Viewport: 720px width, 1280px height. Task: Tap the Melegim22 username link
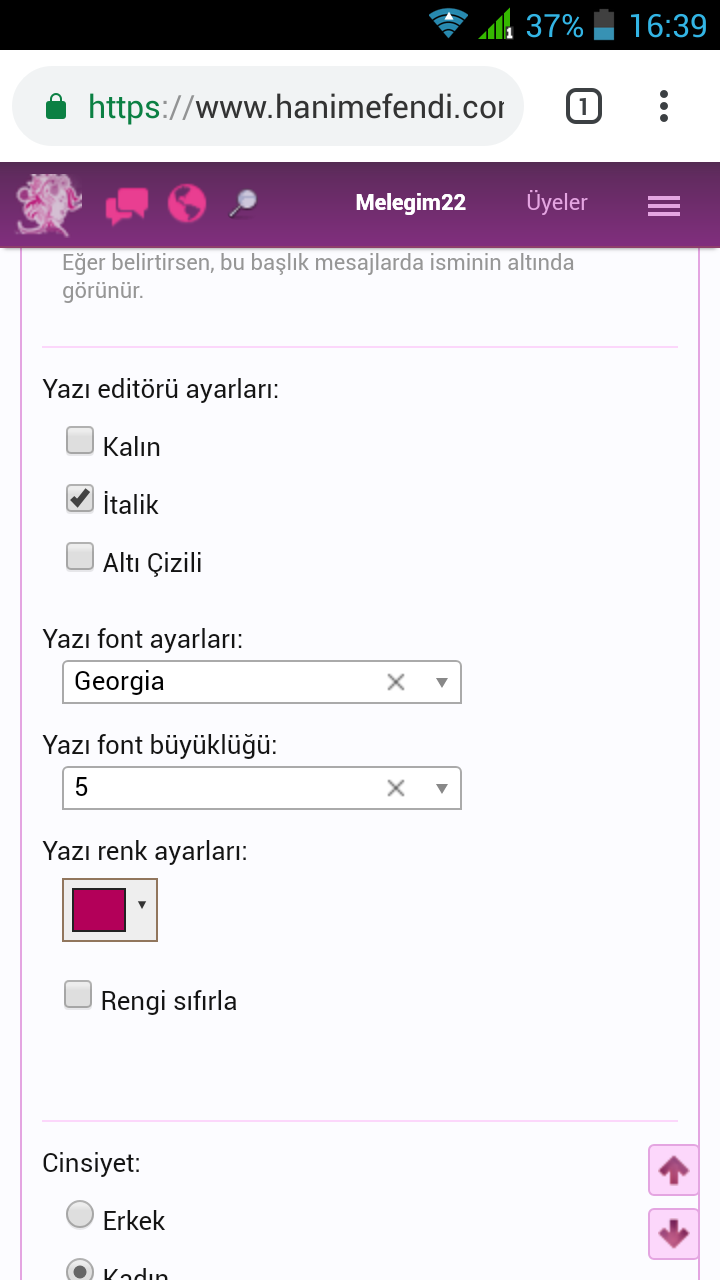point(411,203)
